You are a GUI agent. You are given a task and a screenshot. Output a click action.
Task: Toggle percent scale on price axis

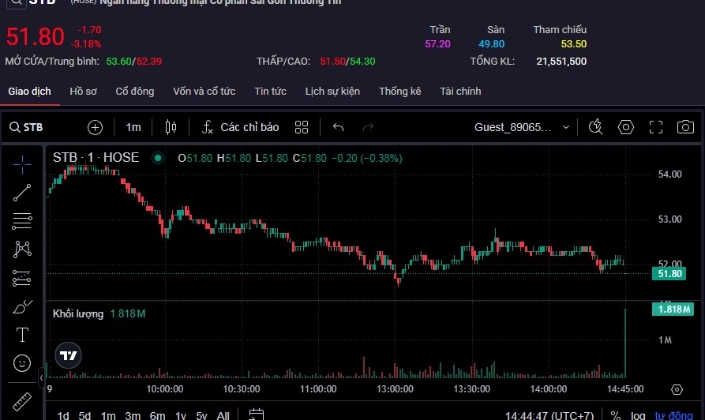615,415
